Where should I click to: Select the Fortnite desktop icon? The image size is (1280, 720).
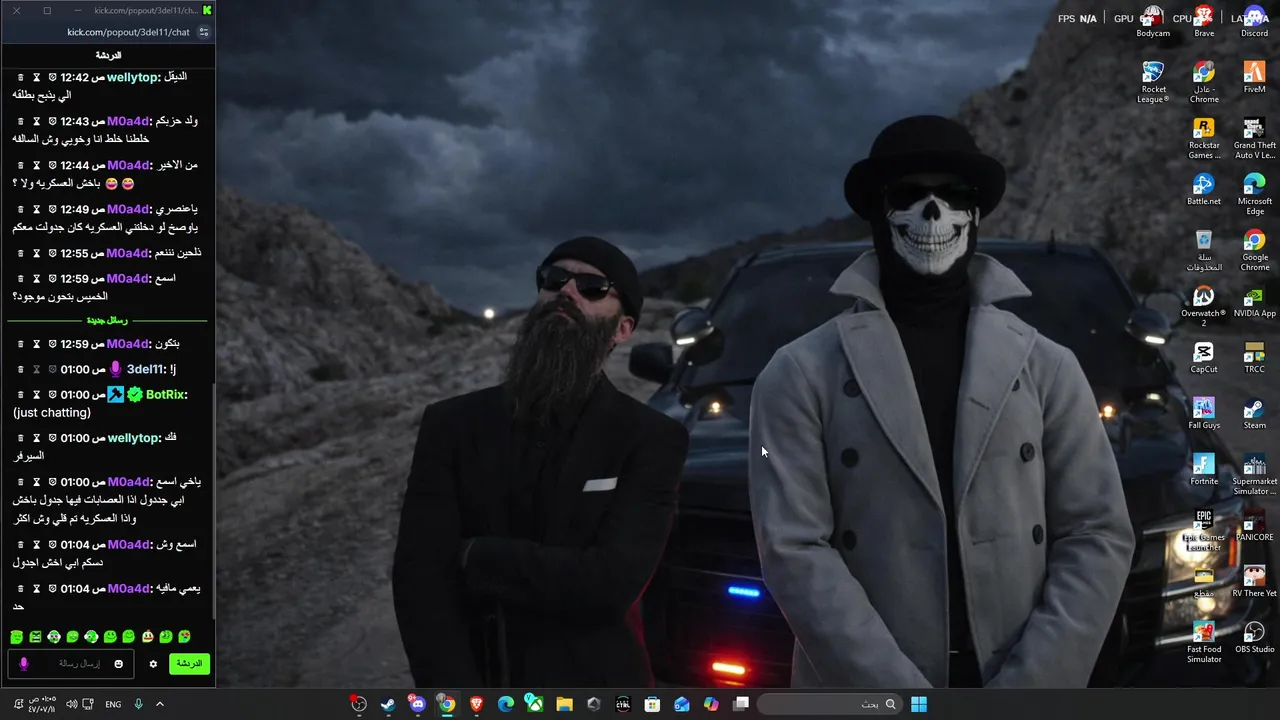(1204, 469)
